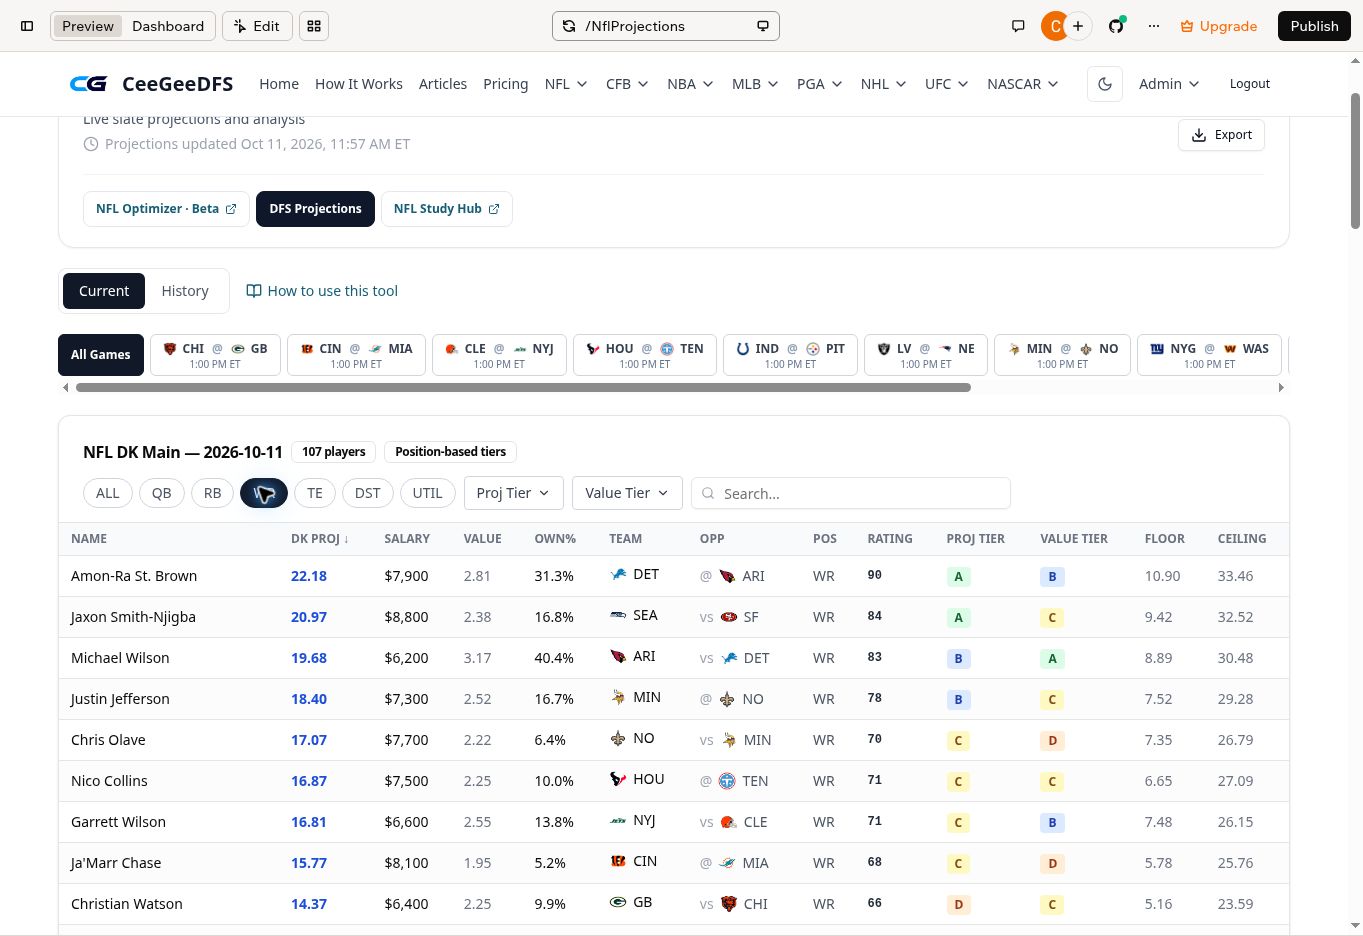Click the orange C user avatar
1363x936 pixels.
[1053, 26]
